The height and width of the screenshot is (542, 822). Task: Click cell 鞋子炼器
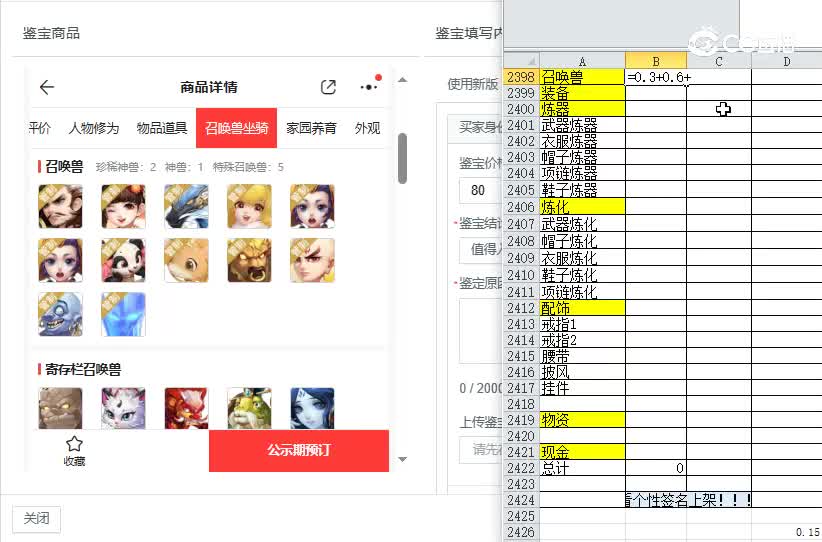[582, 190]
